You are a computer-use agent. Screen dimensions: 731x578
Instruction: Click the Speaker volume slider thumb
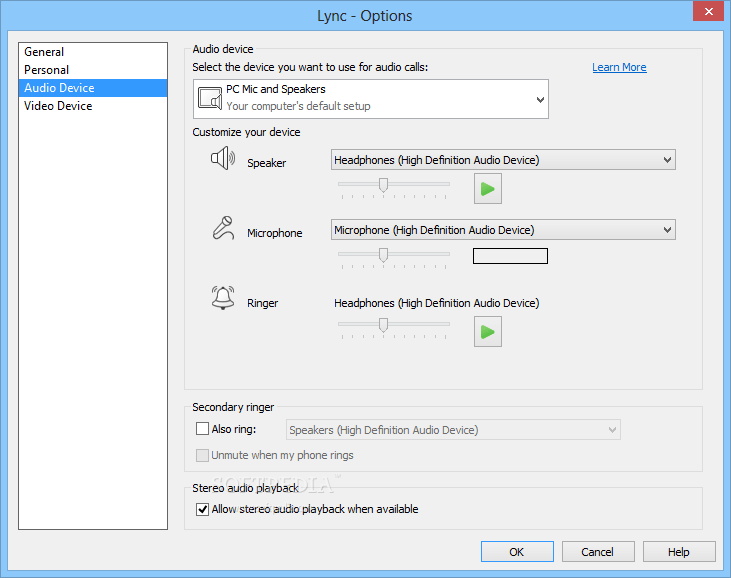pyautogui.click(x=383, y=185)
